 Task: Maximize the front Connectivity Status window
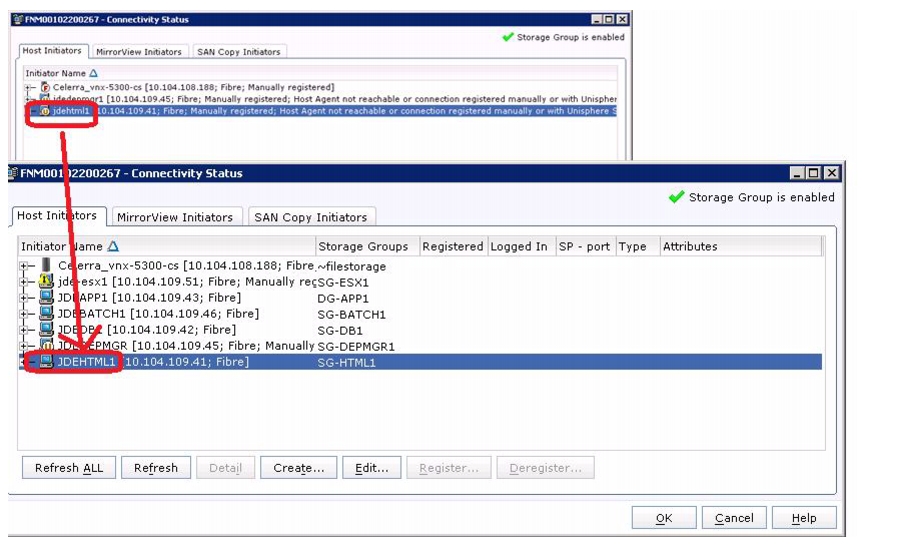point(814,173)
